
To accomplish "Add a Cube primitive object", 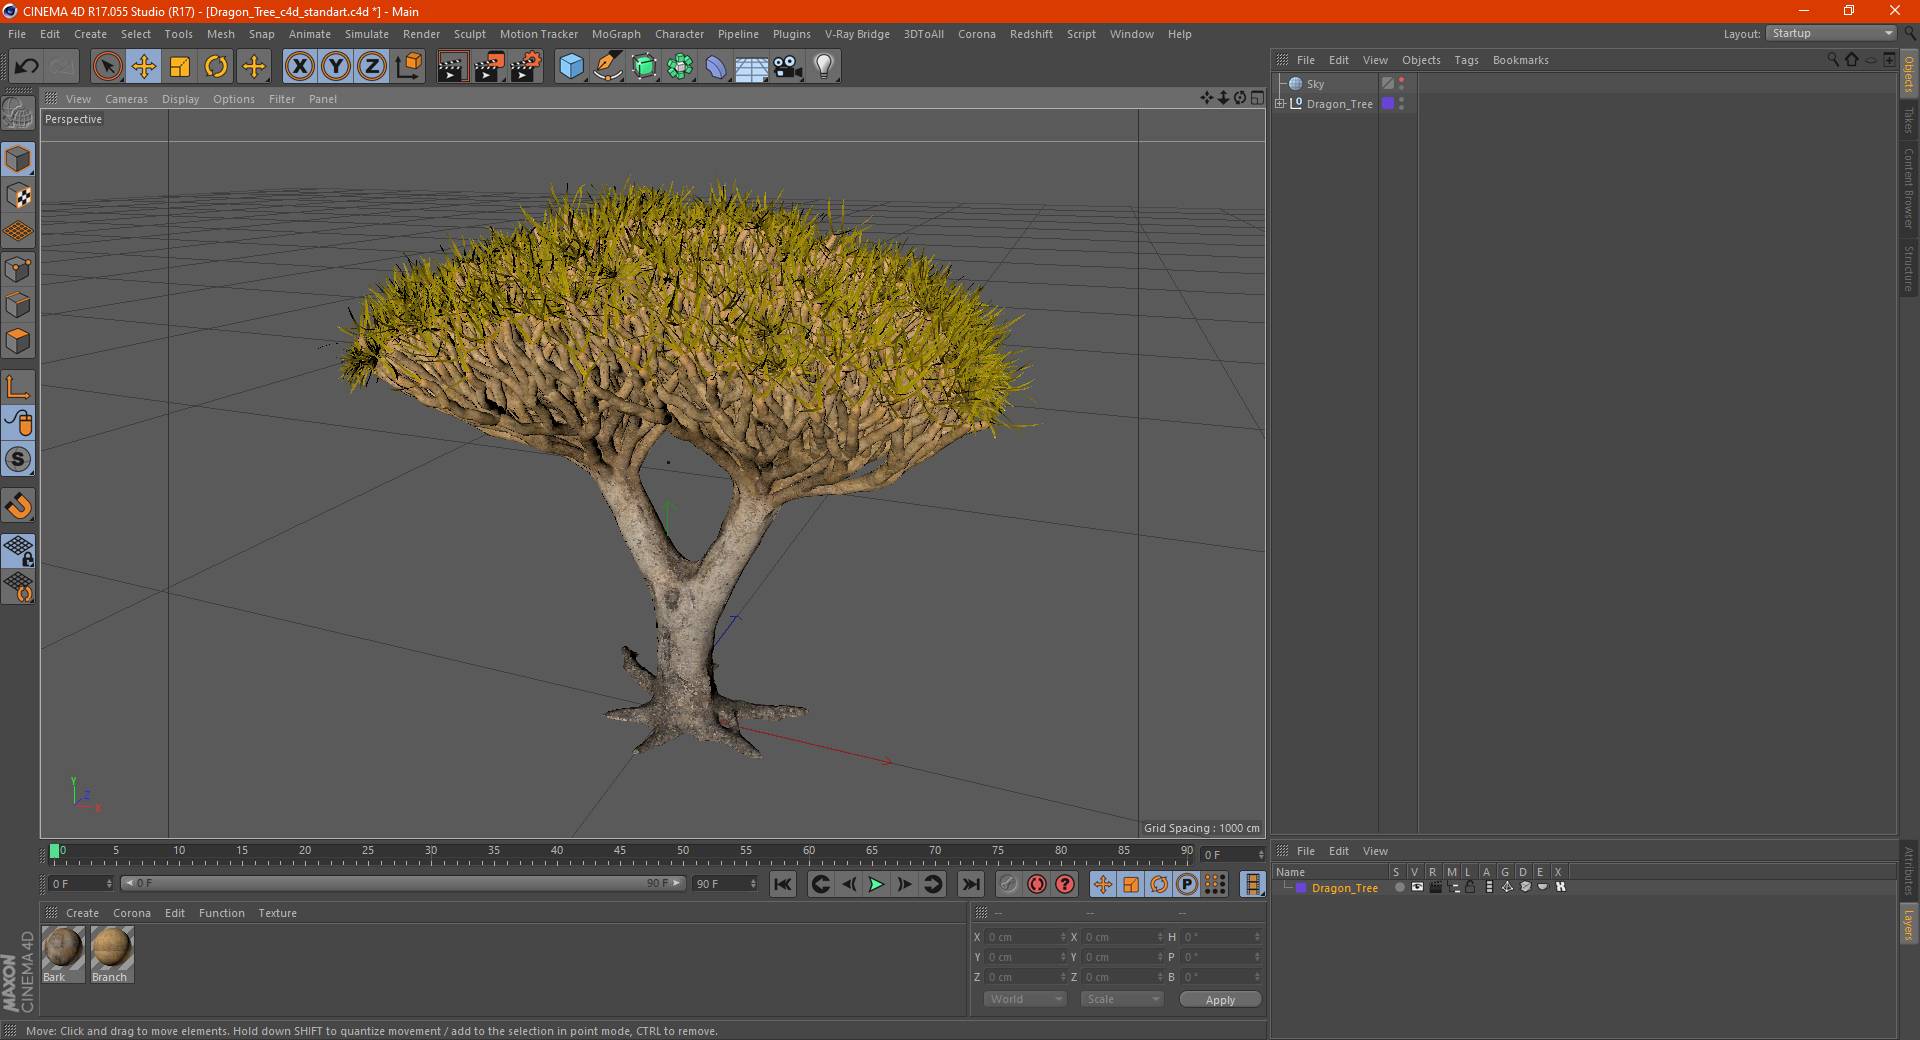I will [x=571, y=66].
